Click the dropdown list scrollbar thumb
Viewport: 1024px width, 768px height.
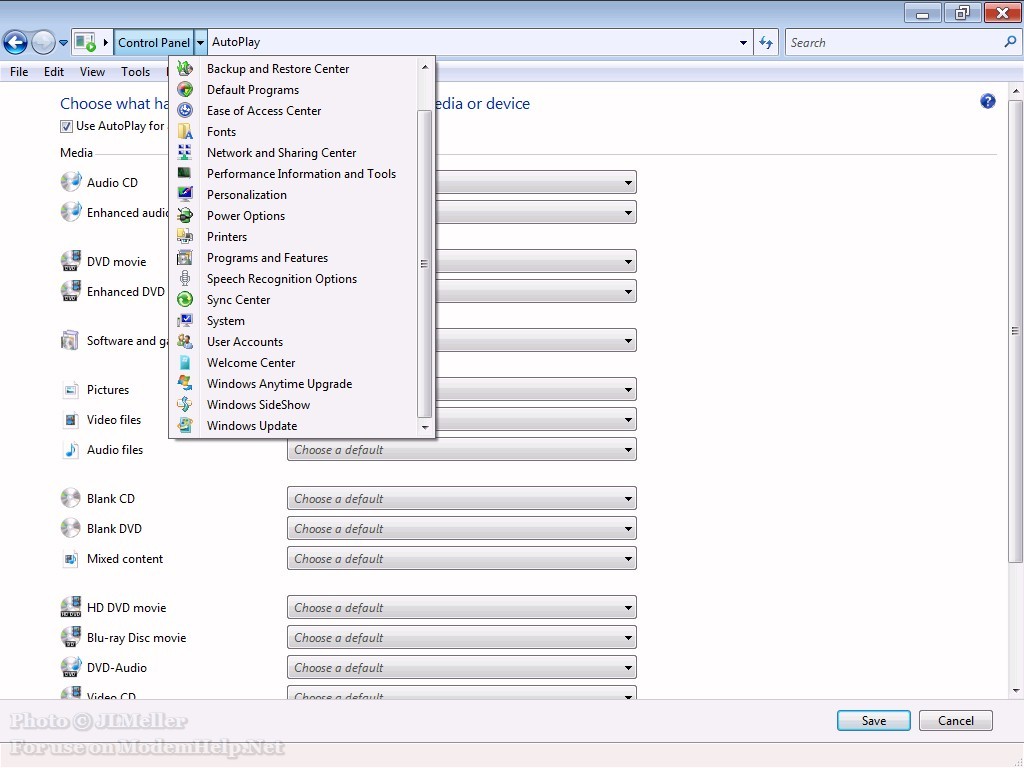(424, 263)
